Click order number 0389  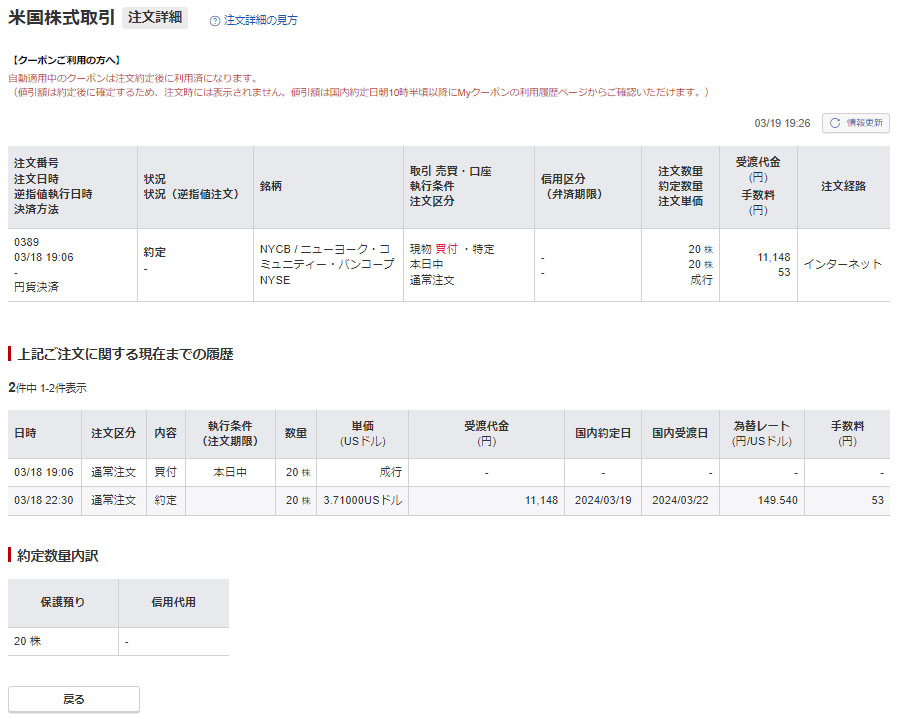click(x=26, y=242)
